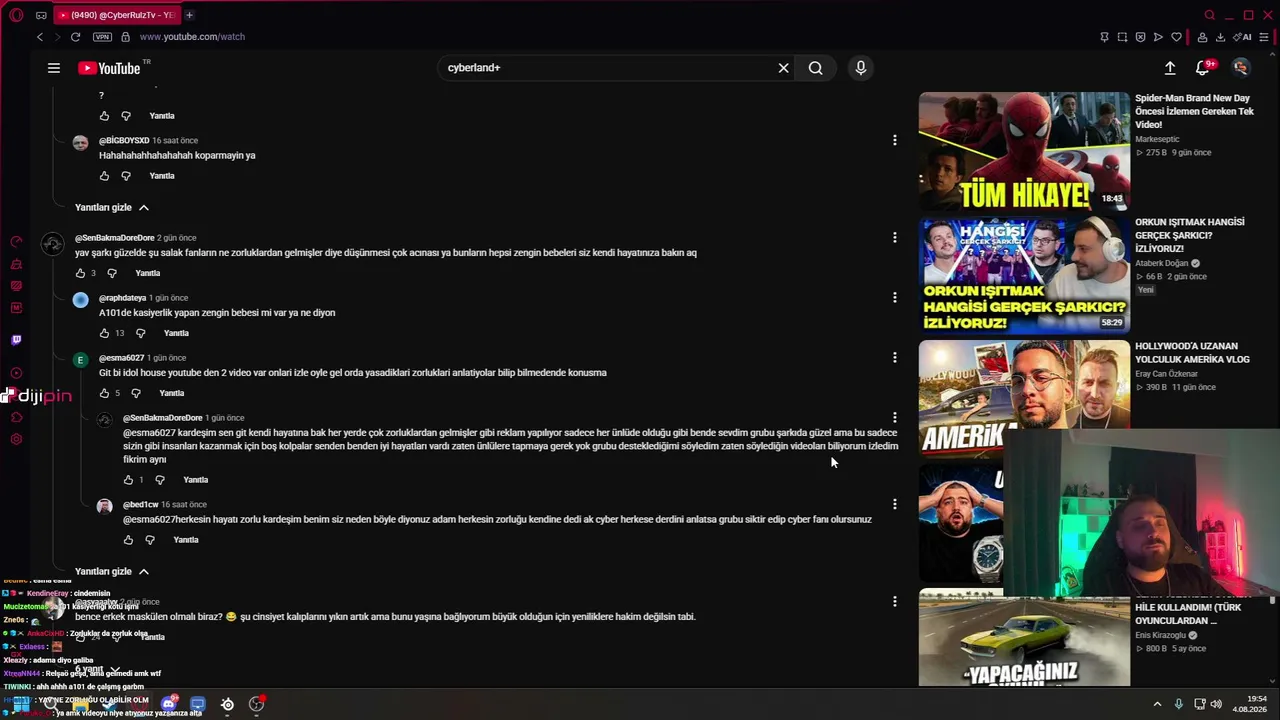Like the @esma6027 reply
The width and height of the screenshot is (1280, 720).
click(104, 393)
